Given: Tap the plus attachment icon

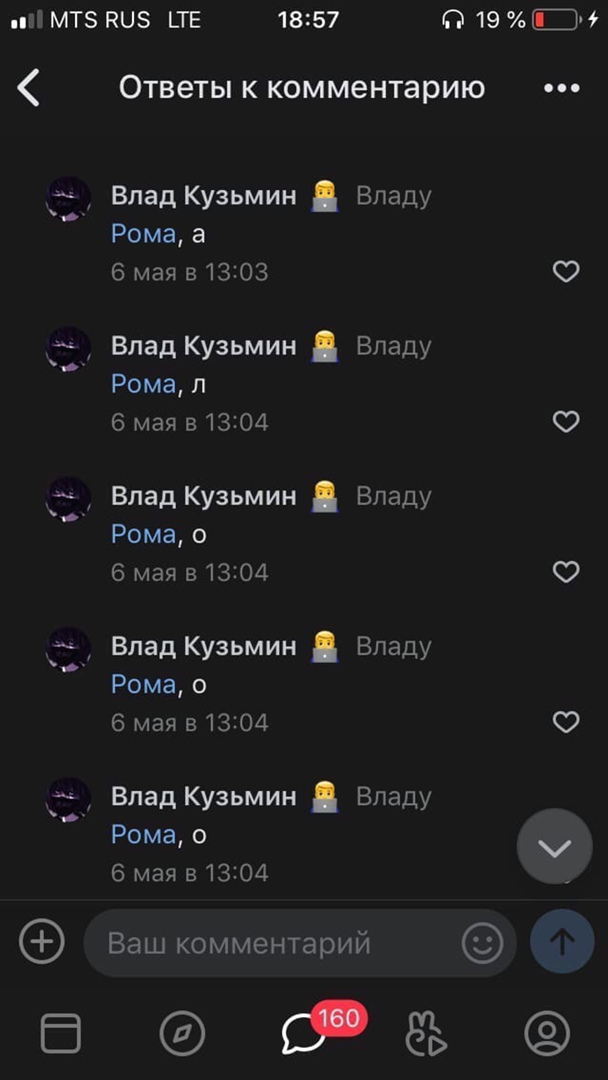Looking at the screenshot, I should point(42,942).
